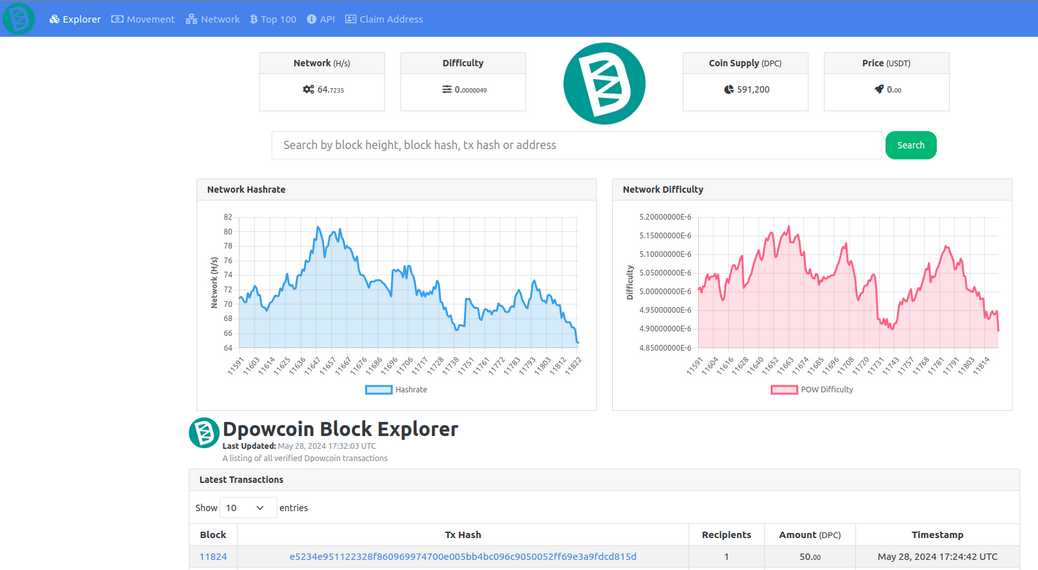Click the green Search button
Image resolution: width=1038 pixels, height=570 pixels.
point(911,145)
